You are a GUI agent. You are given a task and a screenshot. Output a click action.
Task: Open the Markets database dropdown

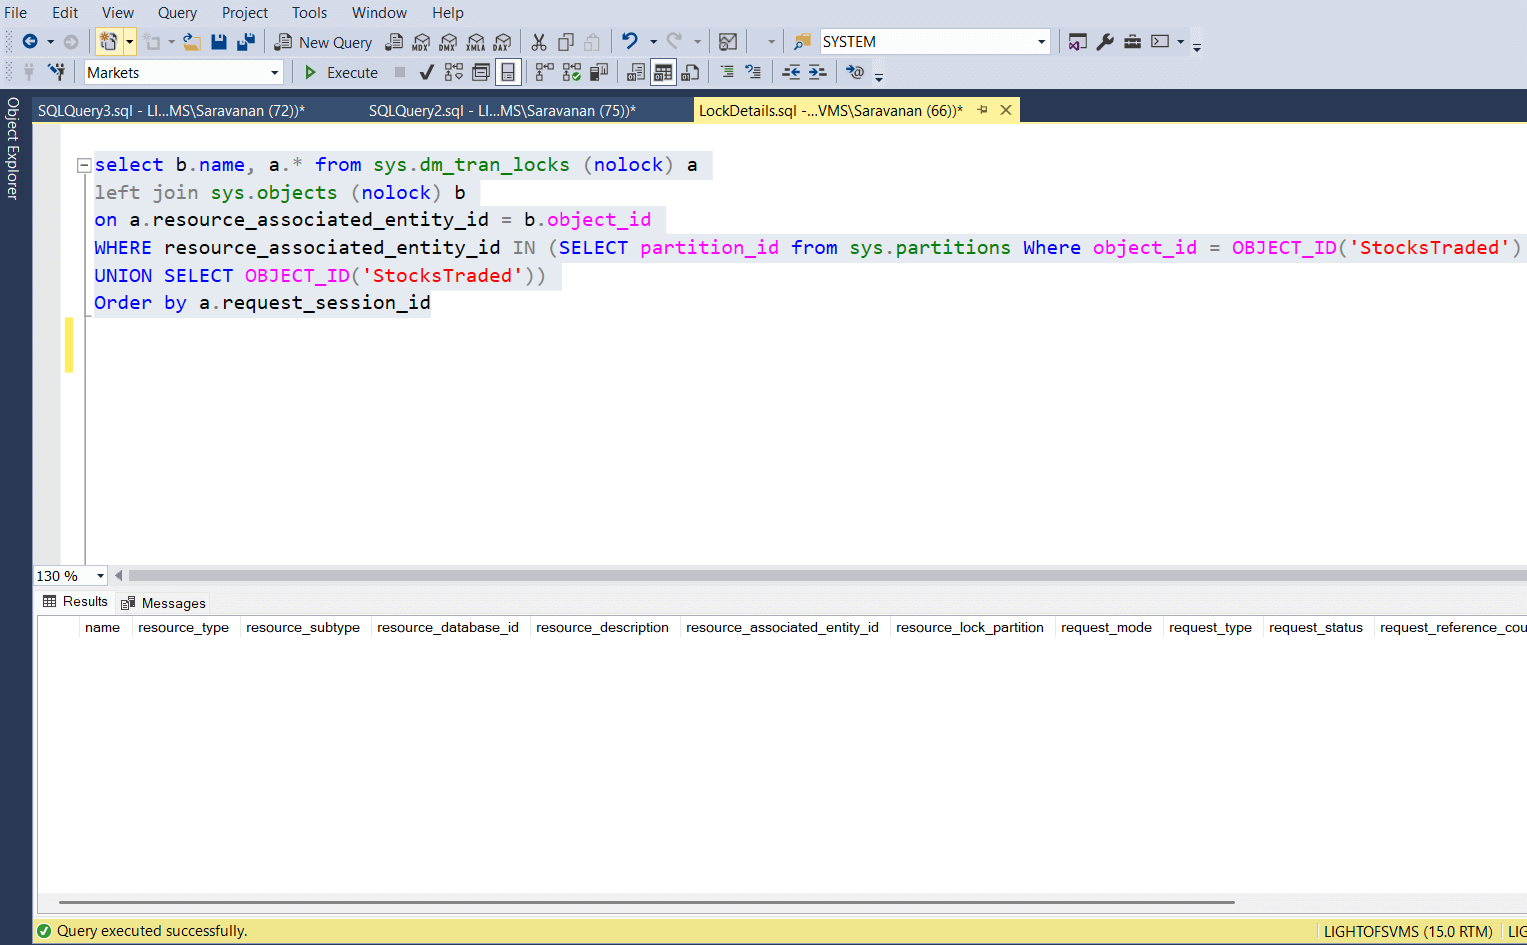(x=274, y=73)
